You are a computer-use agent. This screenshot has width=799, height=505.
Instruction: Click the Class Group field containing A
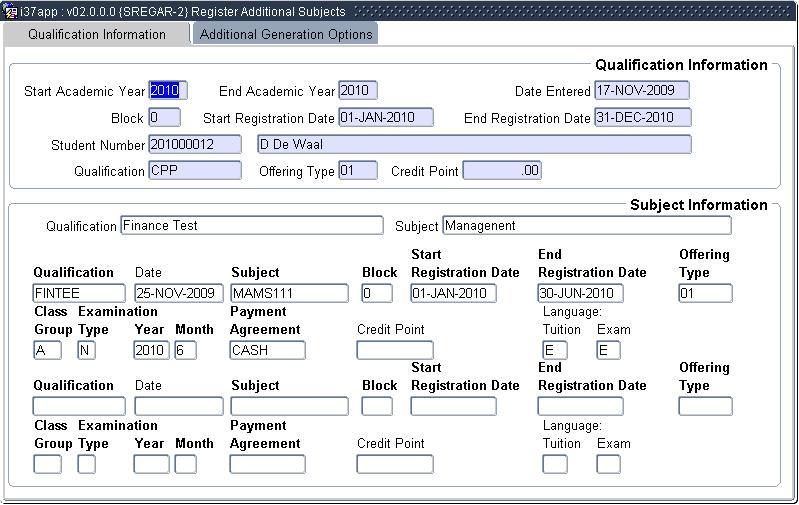pyautogui.click(x=47, y=351)
